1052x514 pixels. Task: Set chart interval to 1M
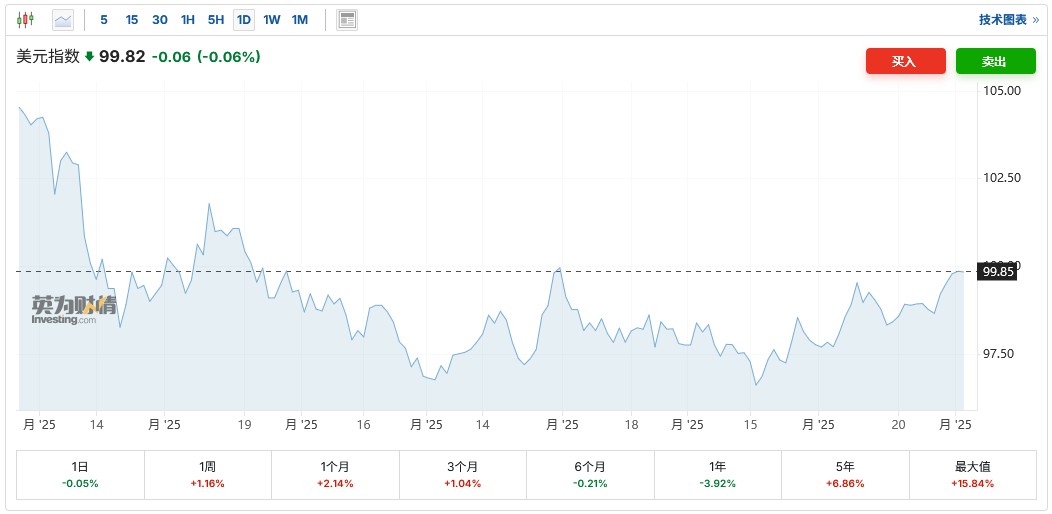(300, 20)
